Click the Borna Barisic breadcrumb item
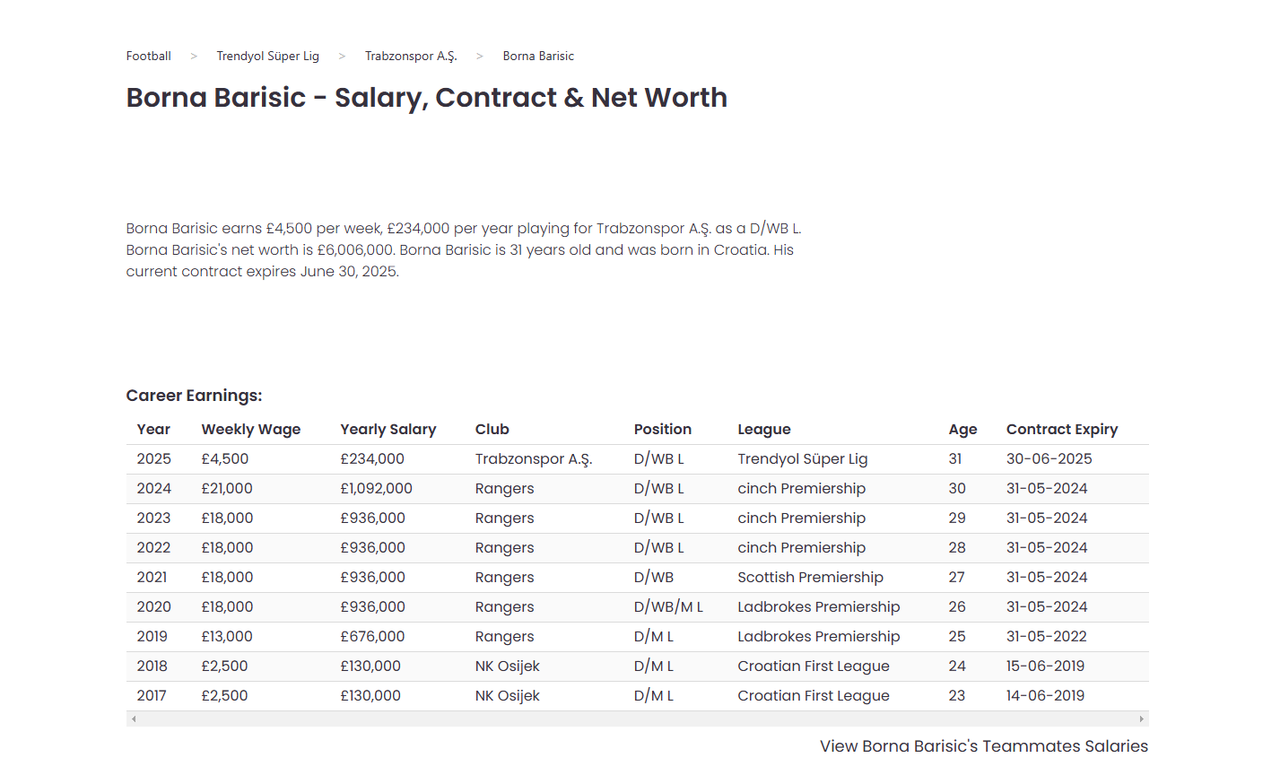This screenshot has width=1280, height=767. pyautogui.click(x=538, y=56)
